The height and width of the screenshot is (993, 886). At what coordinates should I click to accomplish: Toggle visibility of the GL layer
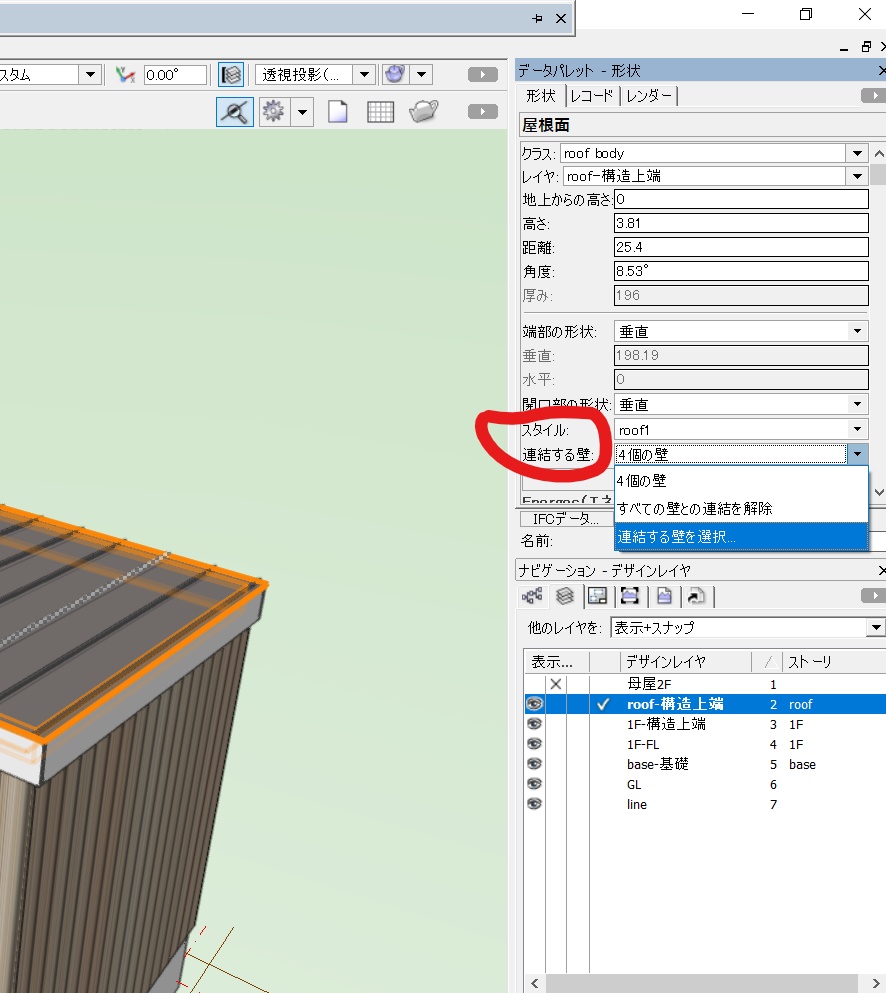(x=534, y=784)
